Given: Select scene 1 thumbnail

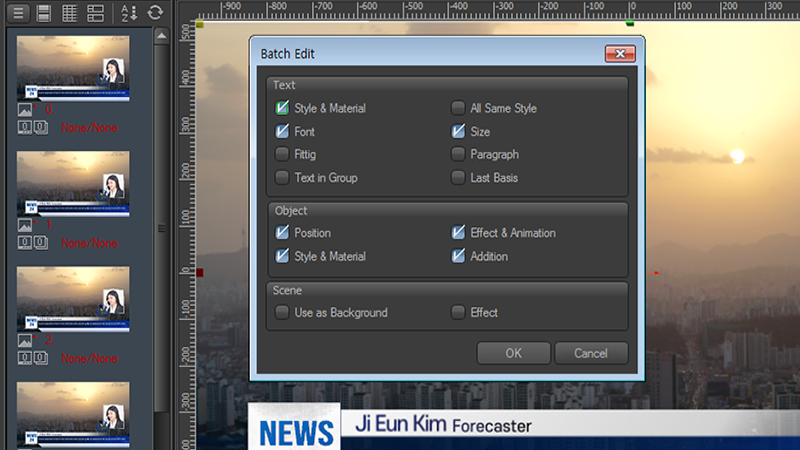Looking at the screenshot, I should [x=73, y=183].
